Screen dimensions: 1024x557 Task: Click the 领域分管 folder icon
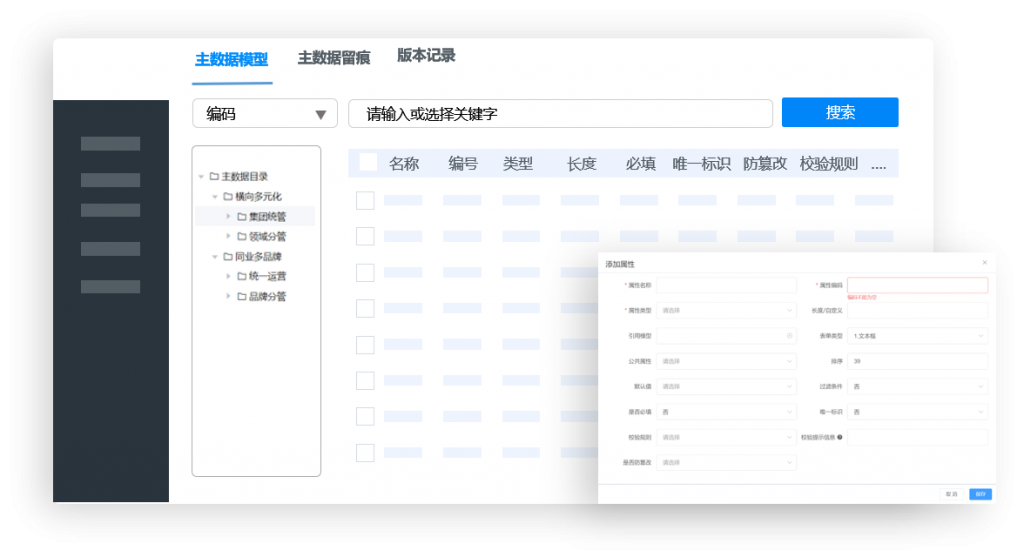point(241,237)
